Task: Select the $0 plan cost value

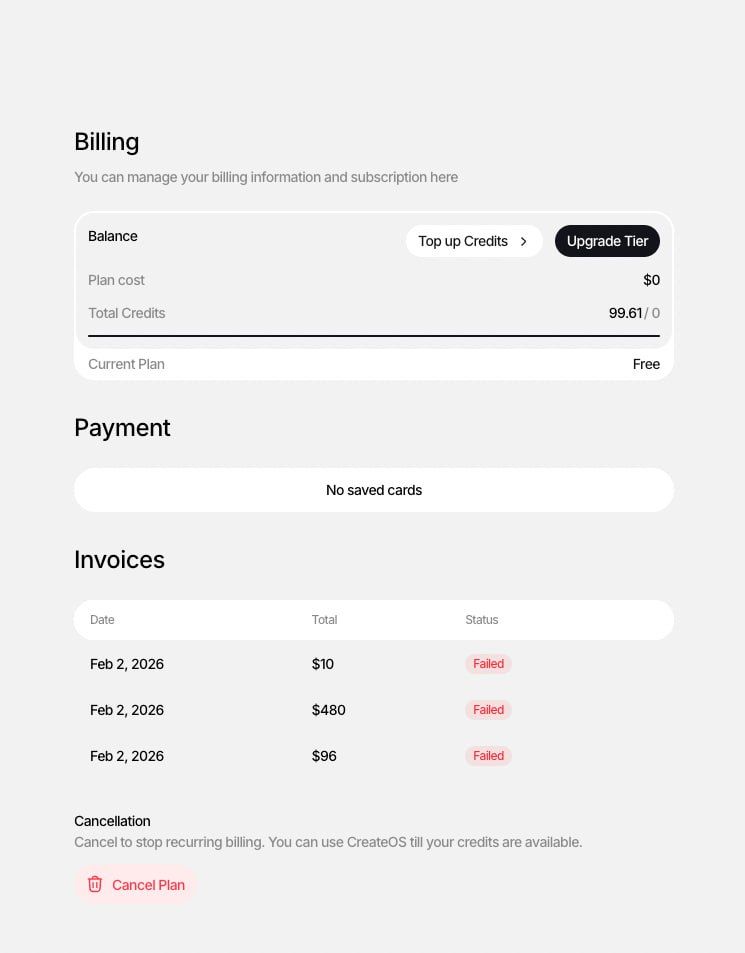Action: (651, 280)
